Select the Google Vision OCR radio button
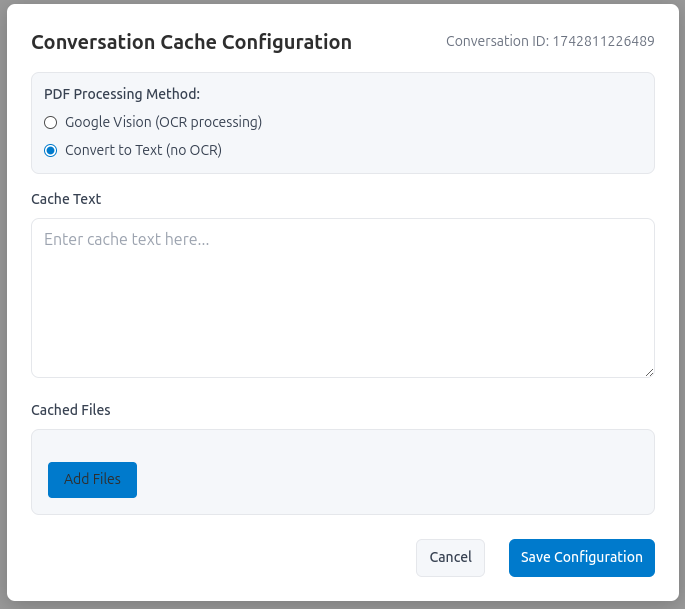The height and width of the screenshot is (609, 685). coord(51,123)
